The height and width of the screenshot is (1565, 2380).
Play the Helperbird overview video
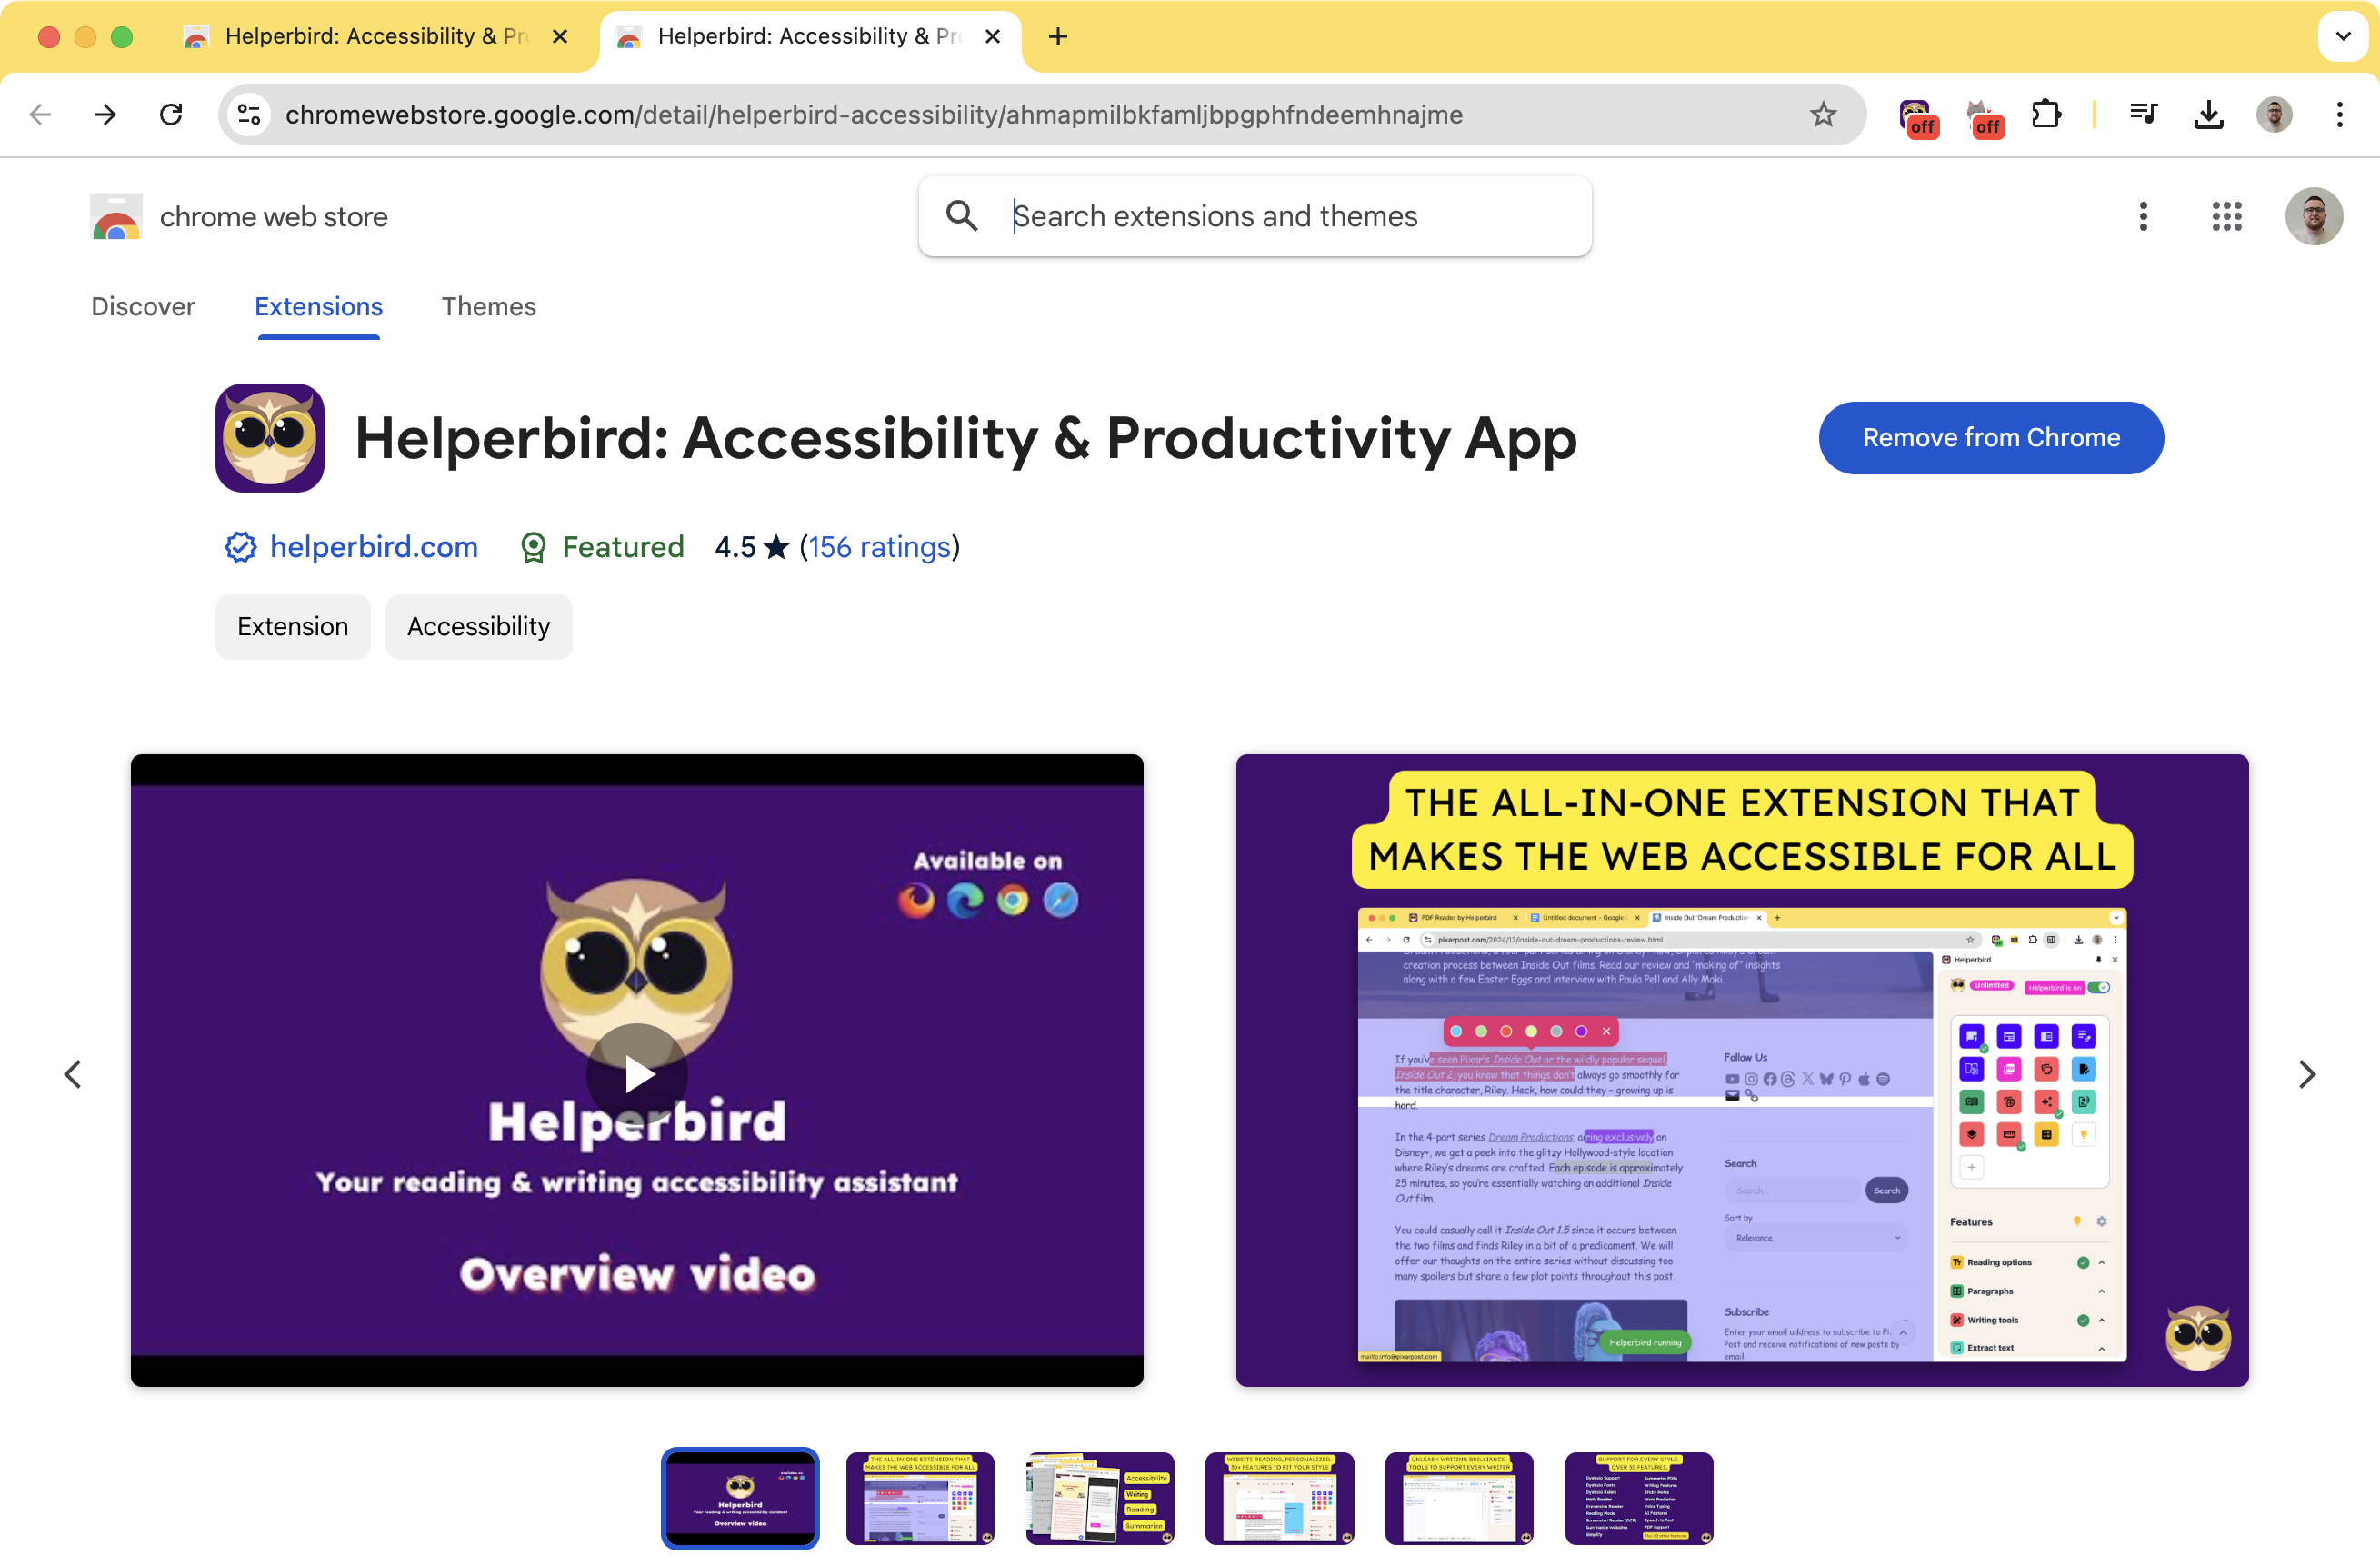(x=637, y=1074)
